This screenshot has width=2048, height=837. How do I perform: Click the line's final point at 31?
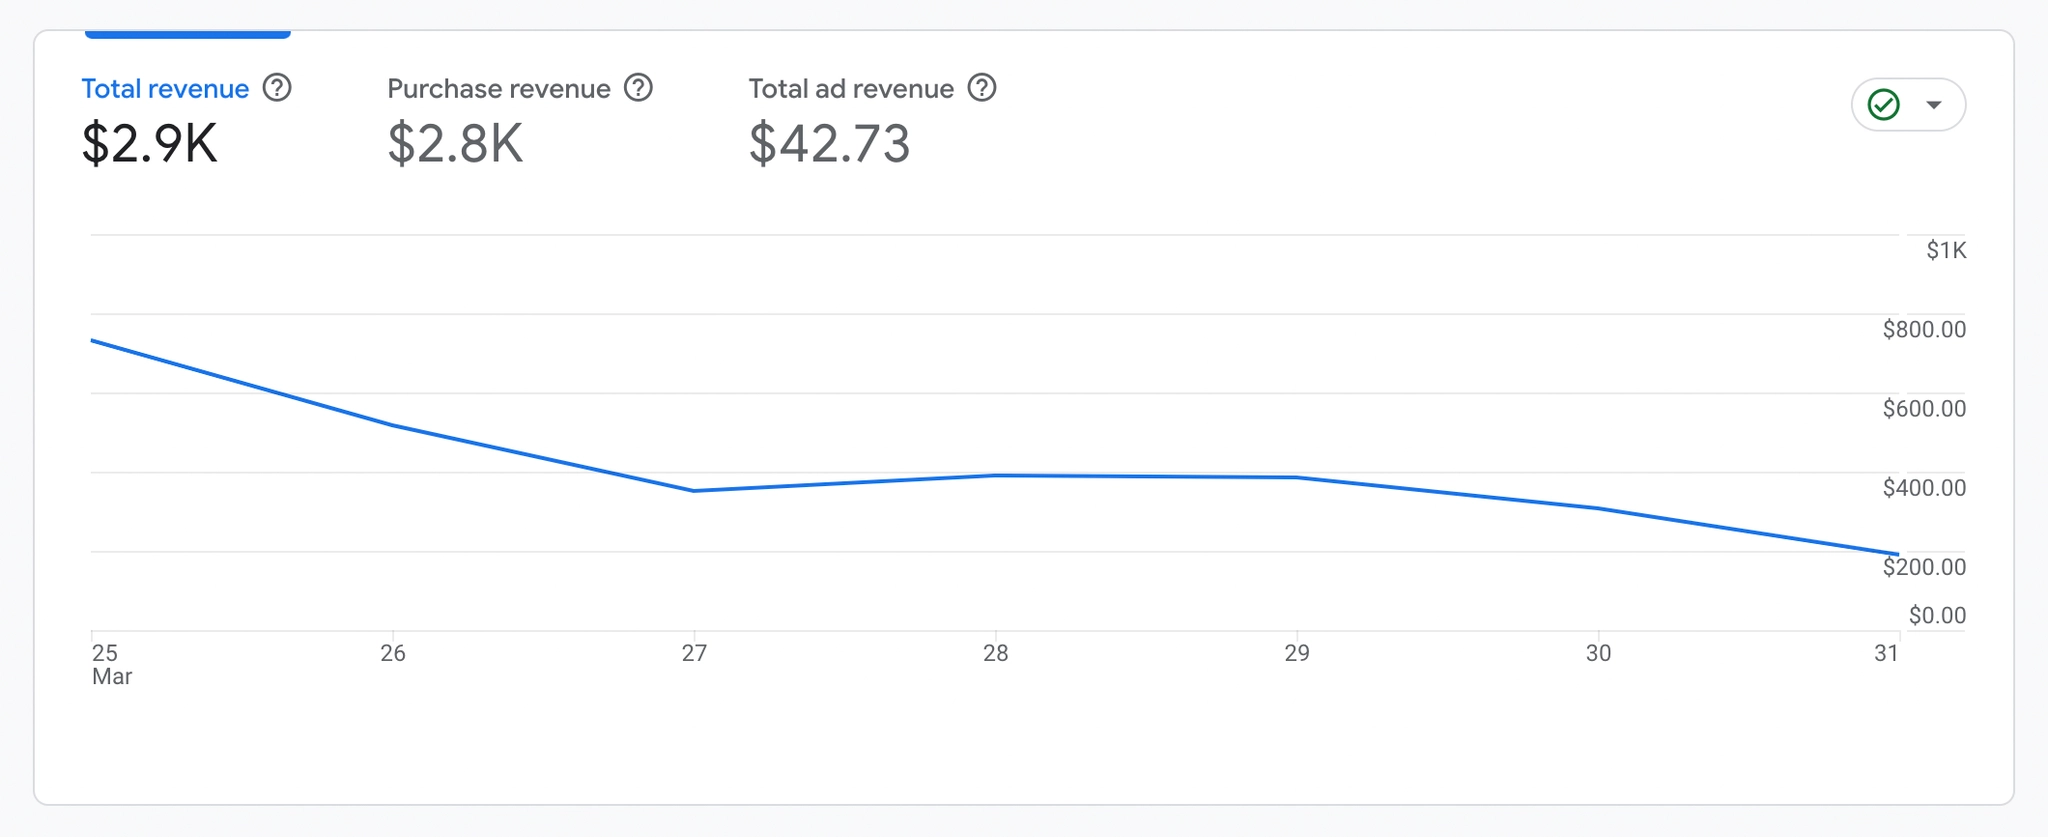[1897, 554]
